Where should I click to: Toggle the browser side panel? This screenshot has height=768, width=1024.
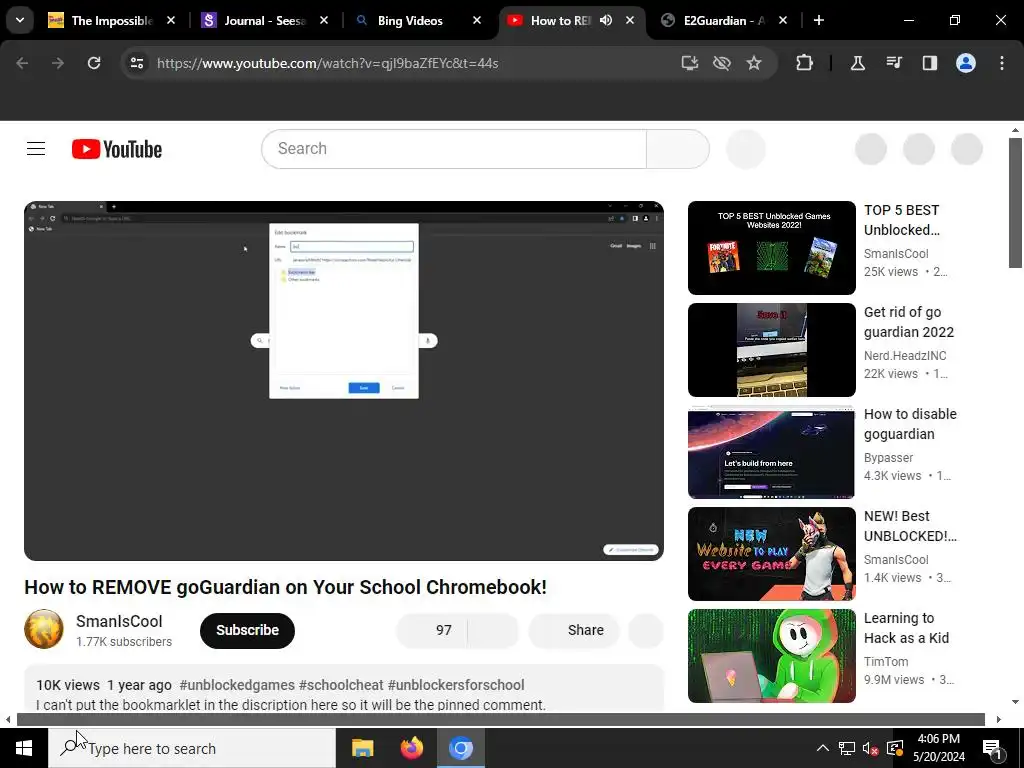[x=929, y=63]
